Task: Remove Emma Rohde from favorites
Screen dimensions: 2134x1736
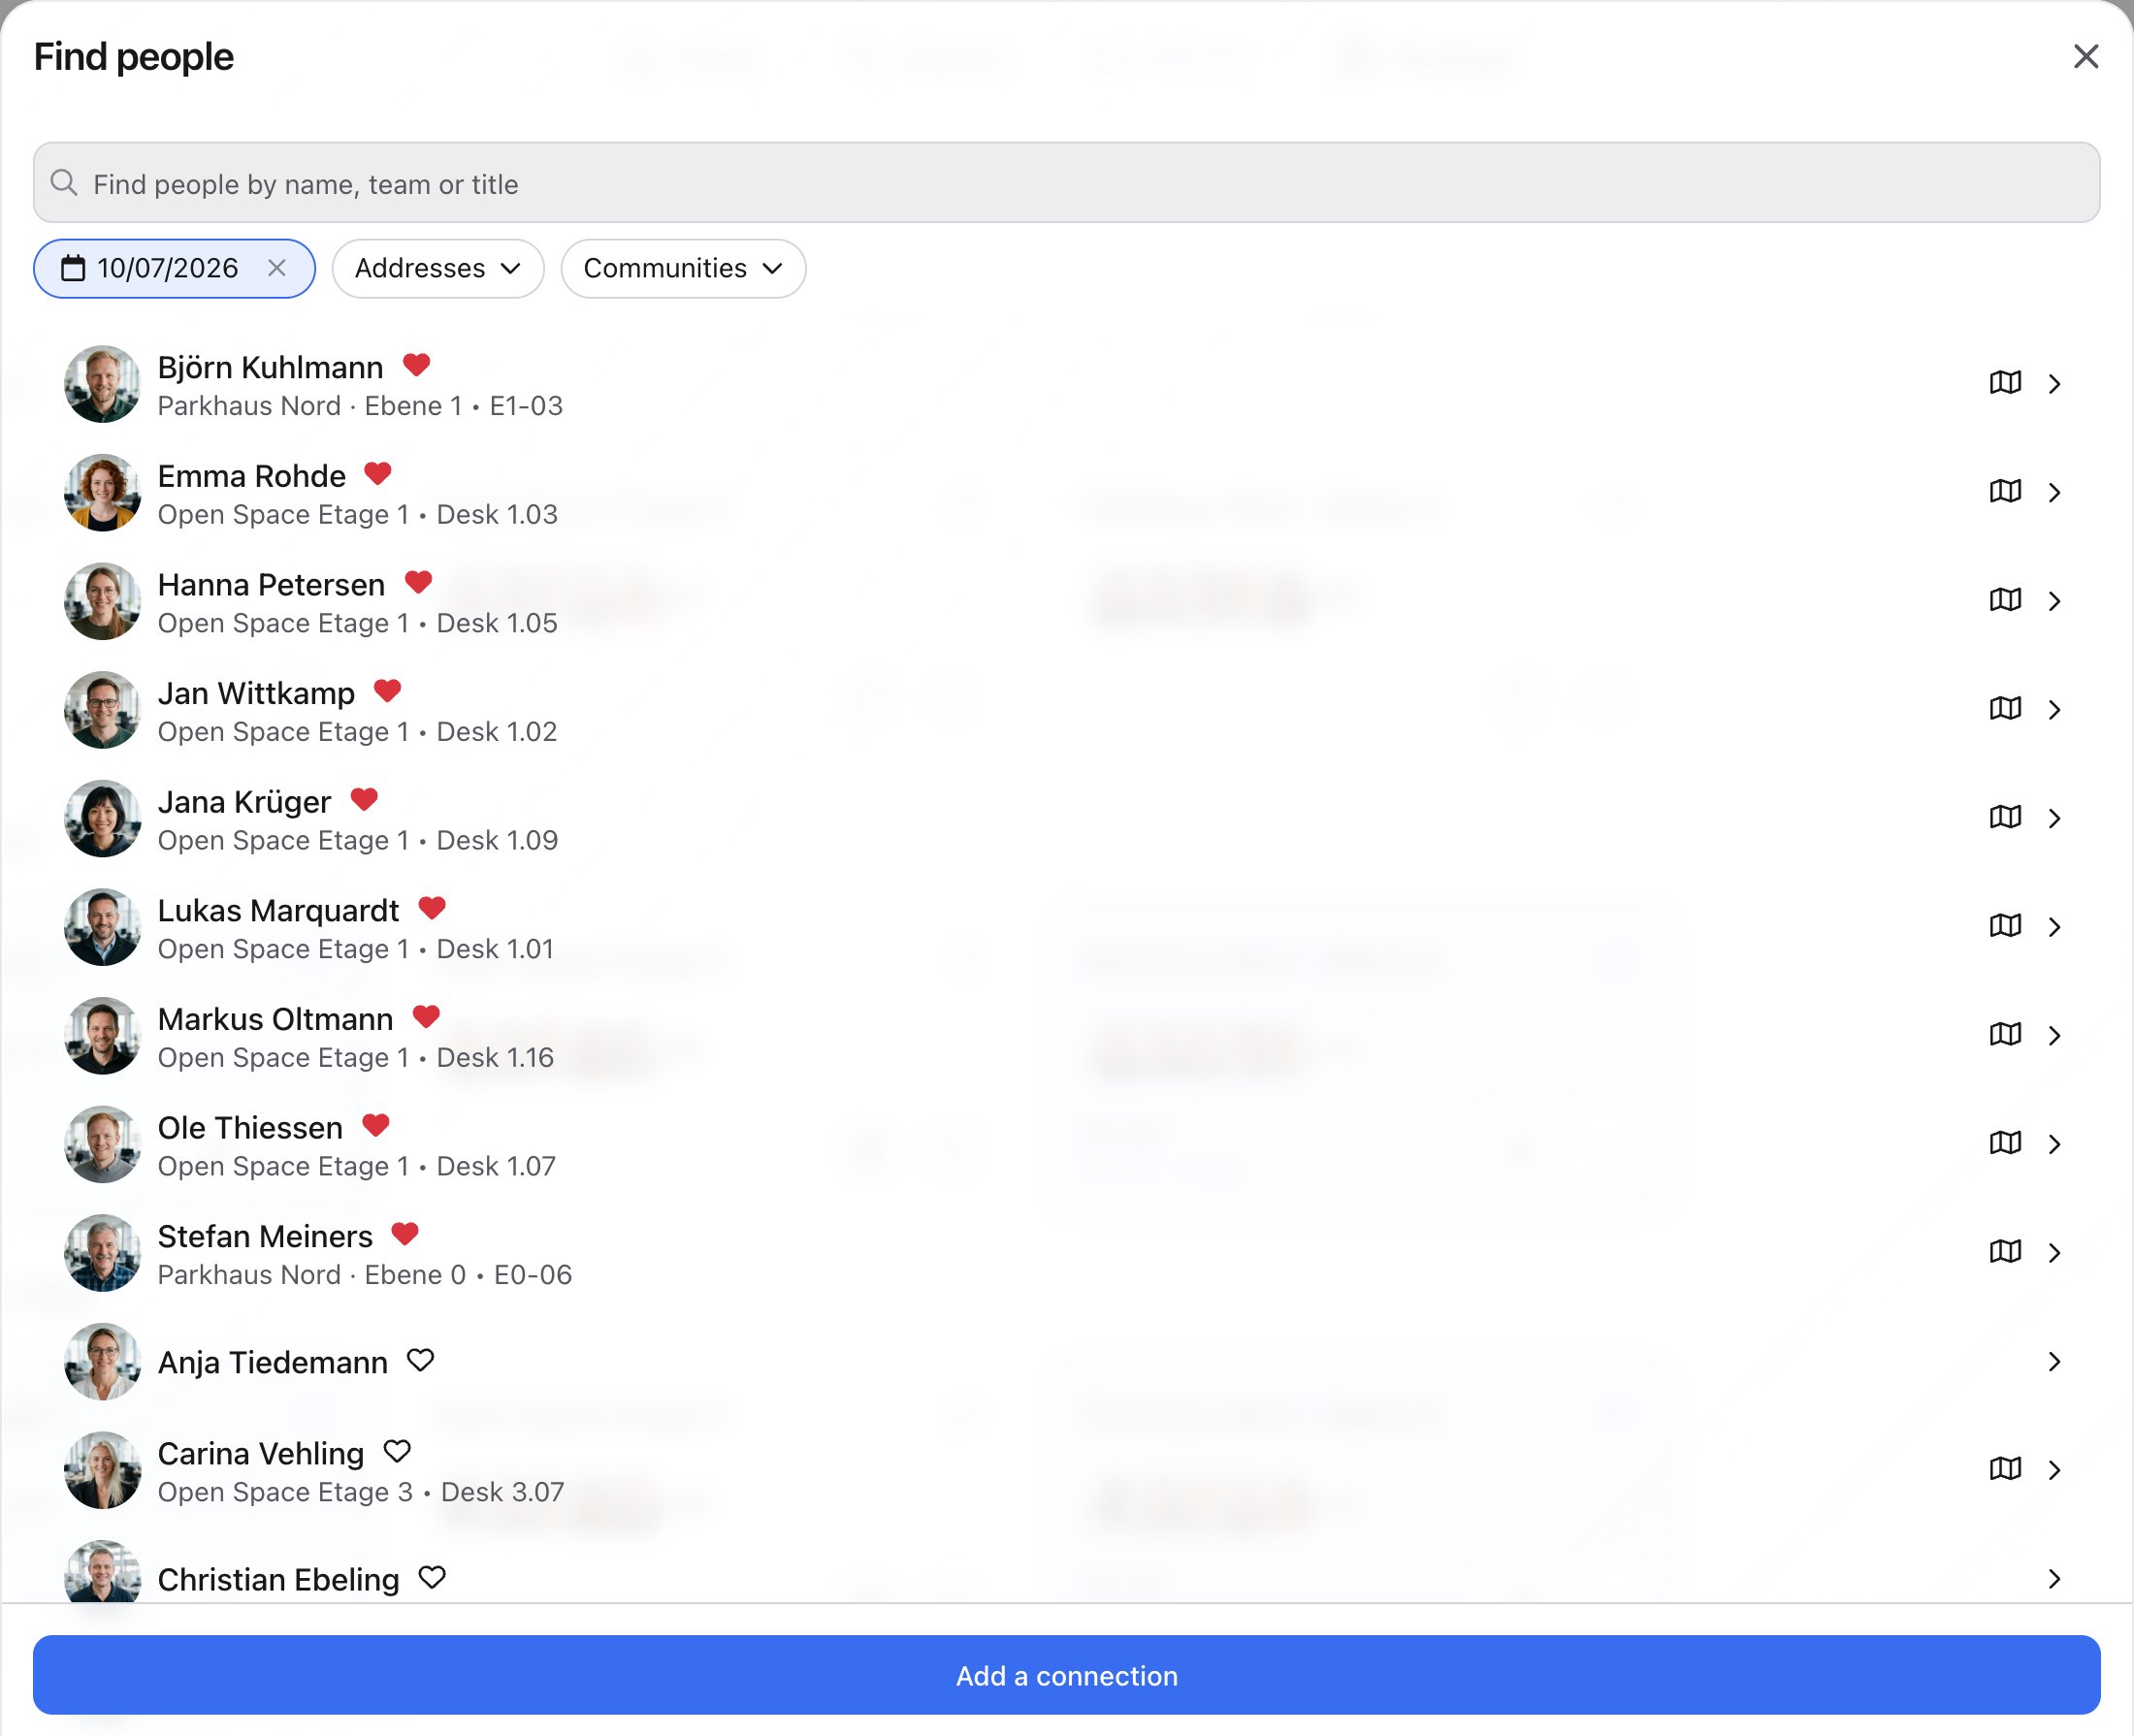Action: click(378, 474)
